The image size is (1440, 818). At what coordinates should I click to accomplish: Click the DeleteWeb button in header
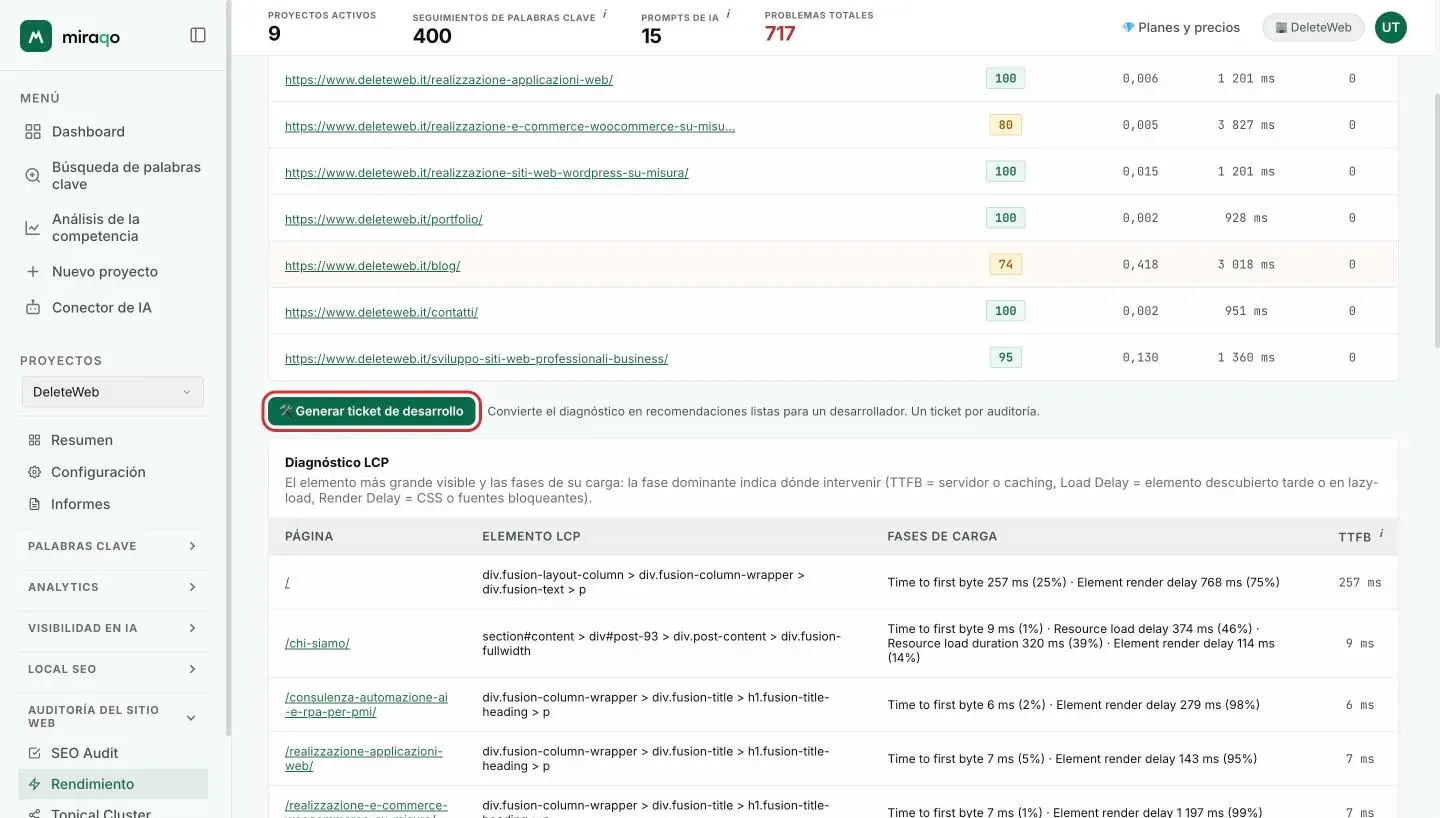pyautogui.click(x=1314, y=28)
